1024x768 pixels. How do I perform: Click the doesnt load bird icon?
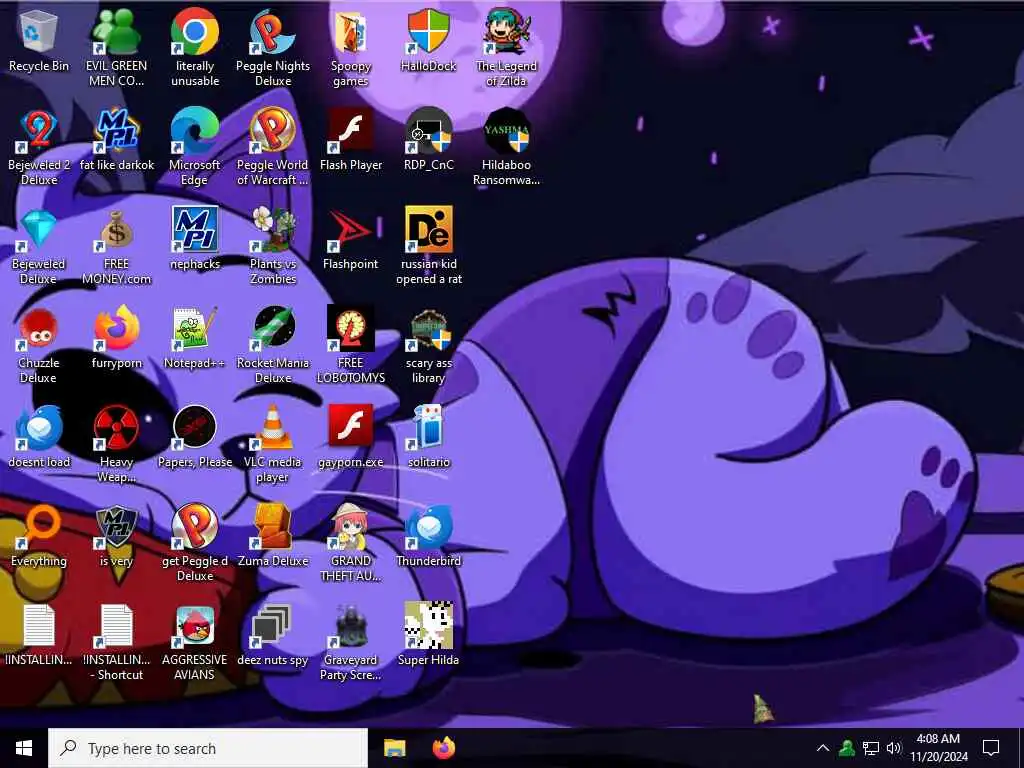tap(39, 428)
